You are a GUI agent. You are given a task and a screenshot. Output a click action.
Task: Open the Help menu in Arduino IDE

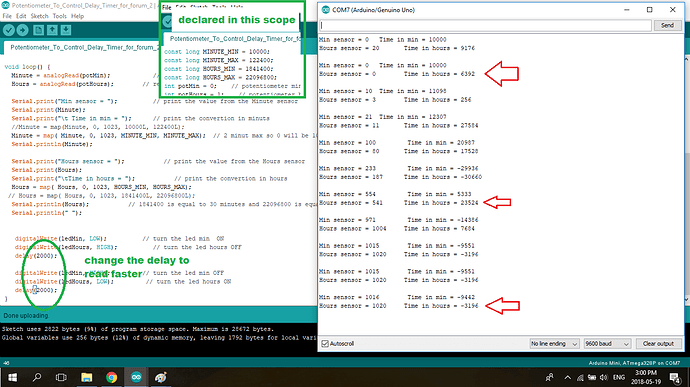(x=77, y=16)
